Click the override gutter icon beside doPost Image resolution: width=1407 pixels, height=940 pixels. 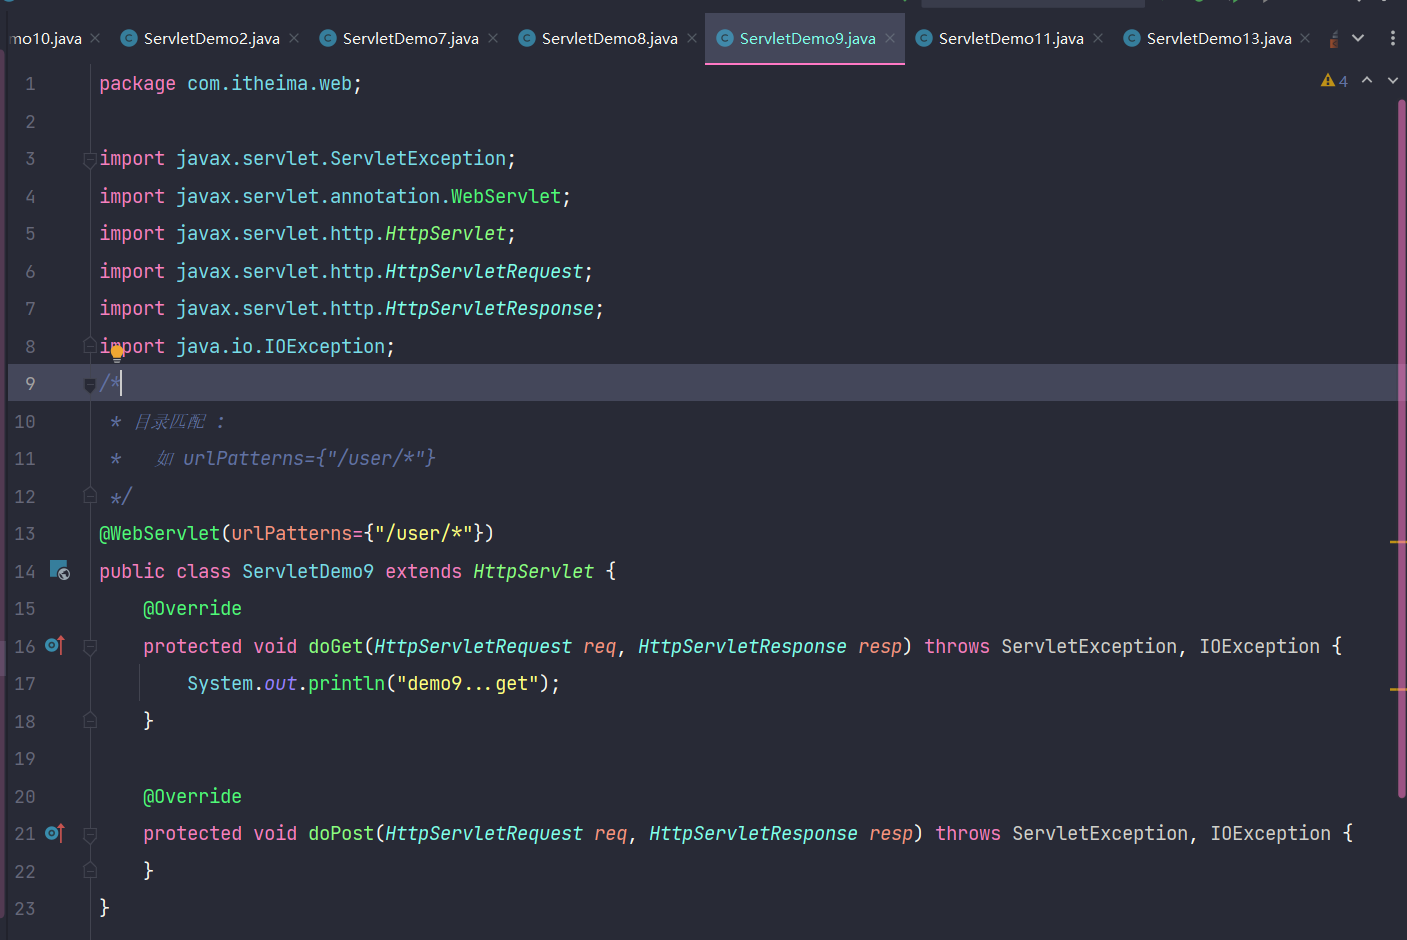click(x=55, y=832)
